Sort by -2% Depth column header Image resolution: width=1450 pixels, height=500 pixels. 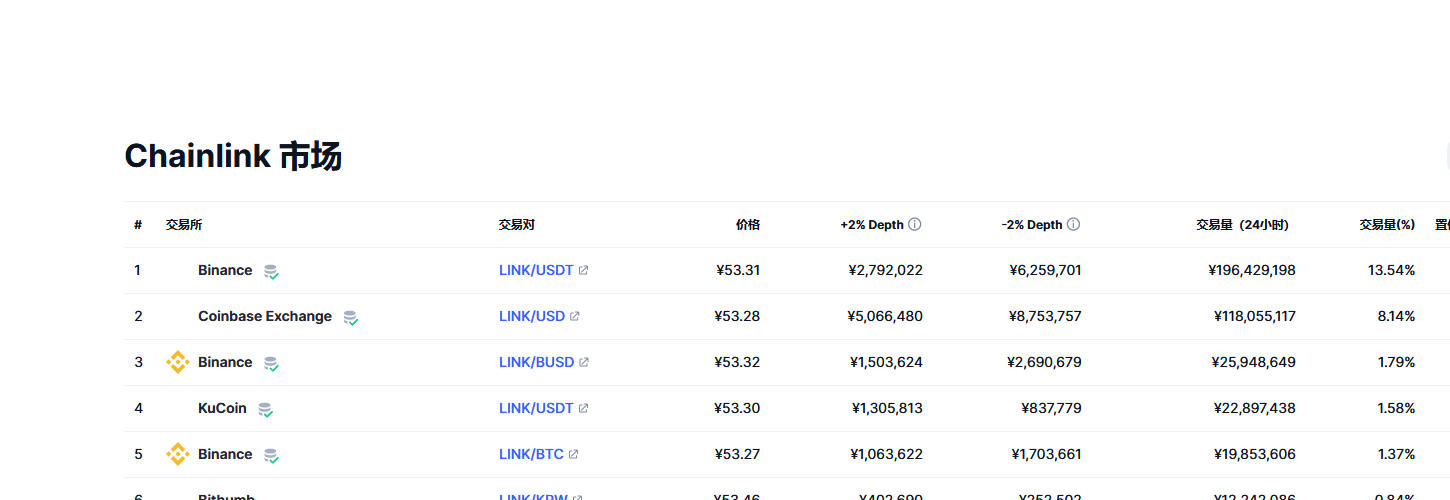tap(1032, 225)
